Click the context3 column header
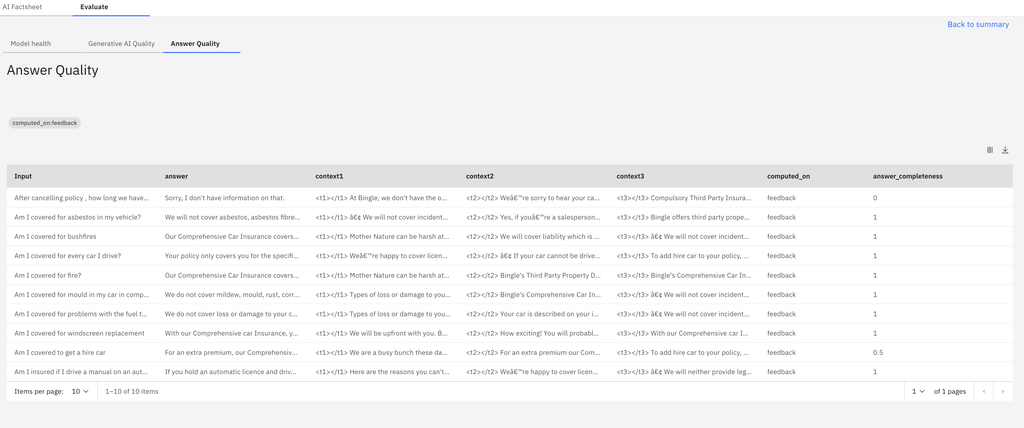The width and height of the screenshot is (1024, 428). 630,176
